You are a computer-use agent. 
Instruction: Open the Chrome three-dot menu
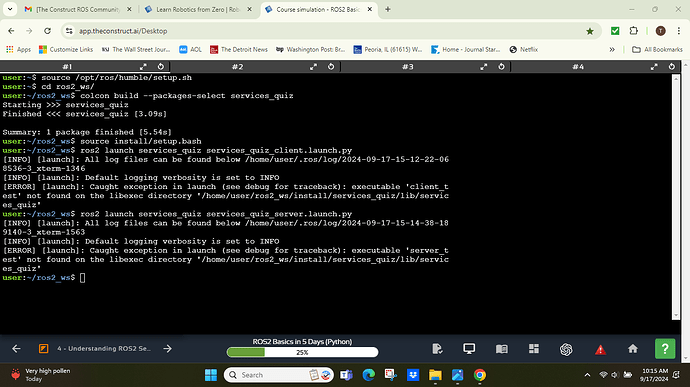click(679, 31)
